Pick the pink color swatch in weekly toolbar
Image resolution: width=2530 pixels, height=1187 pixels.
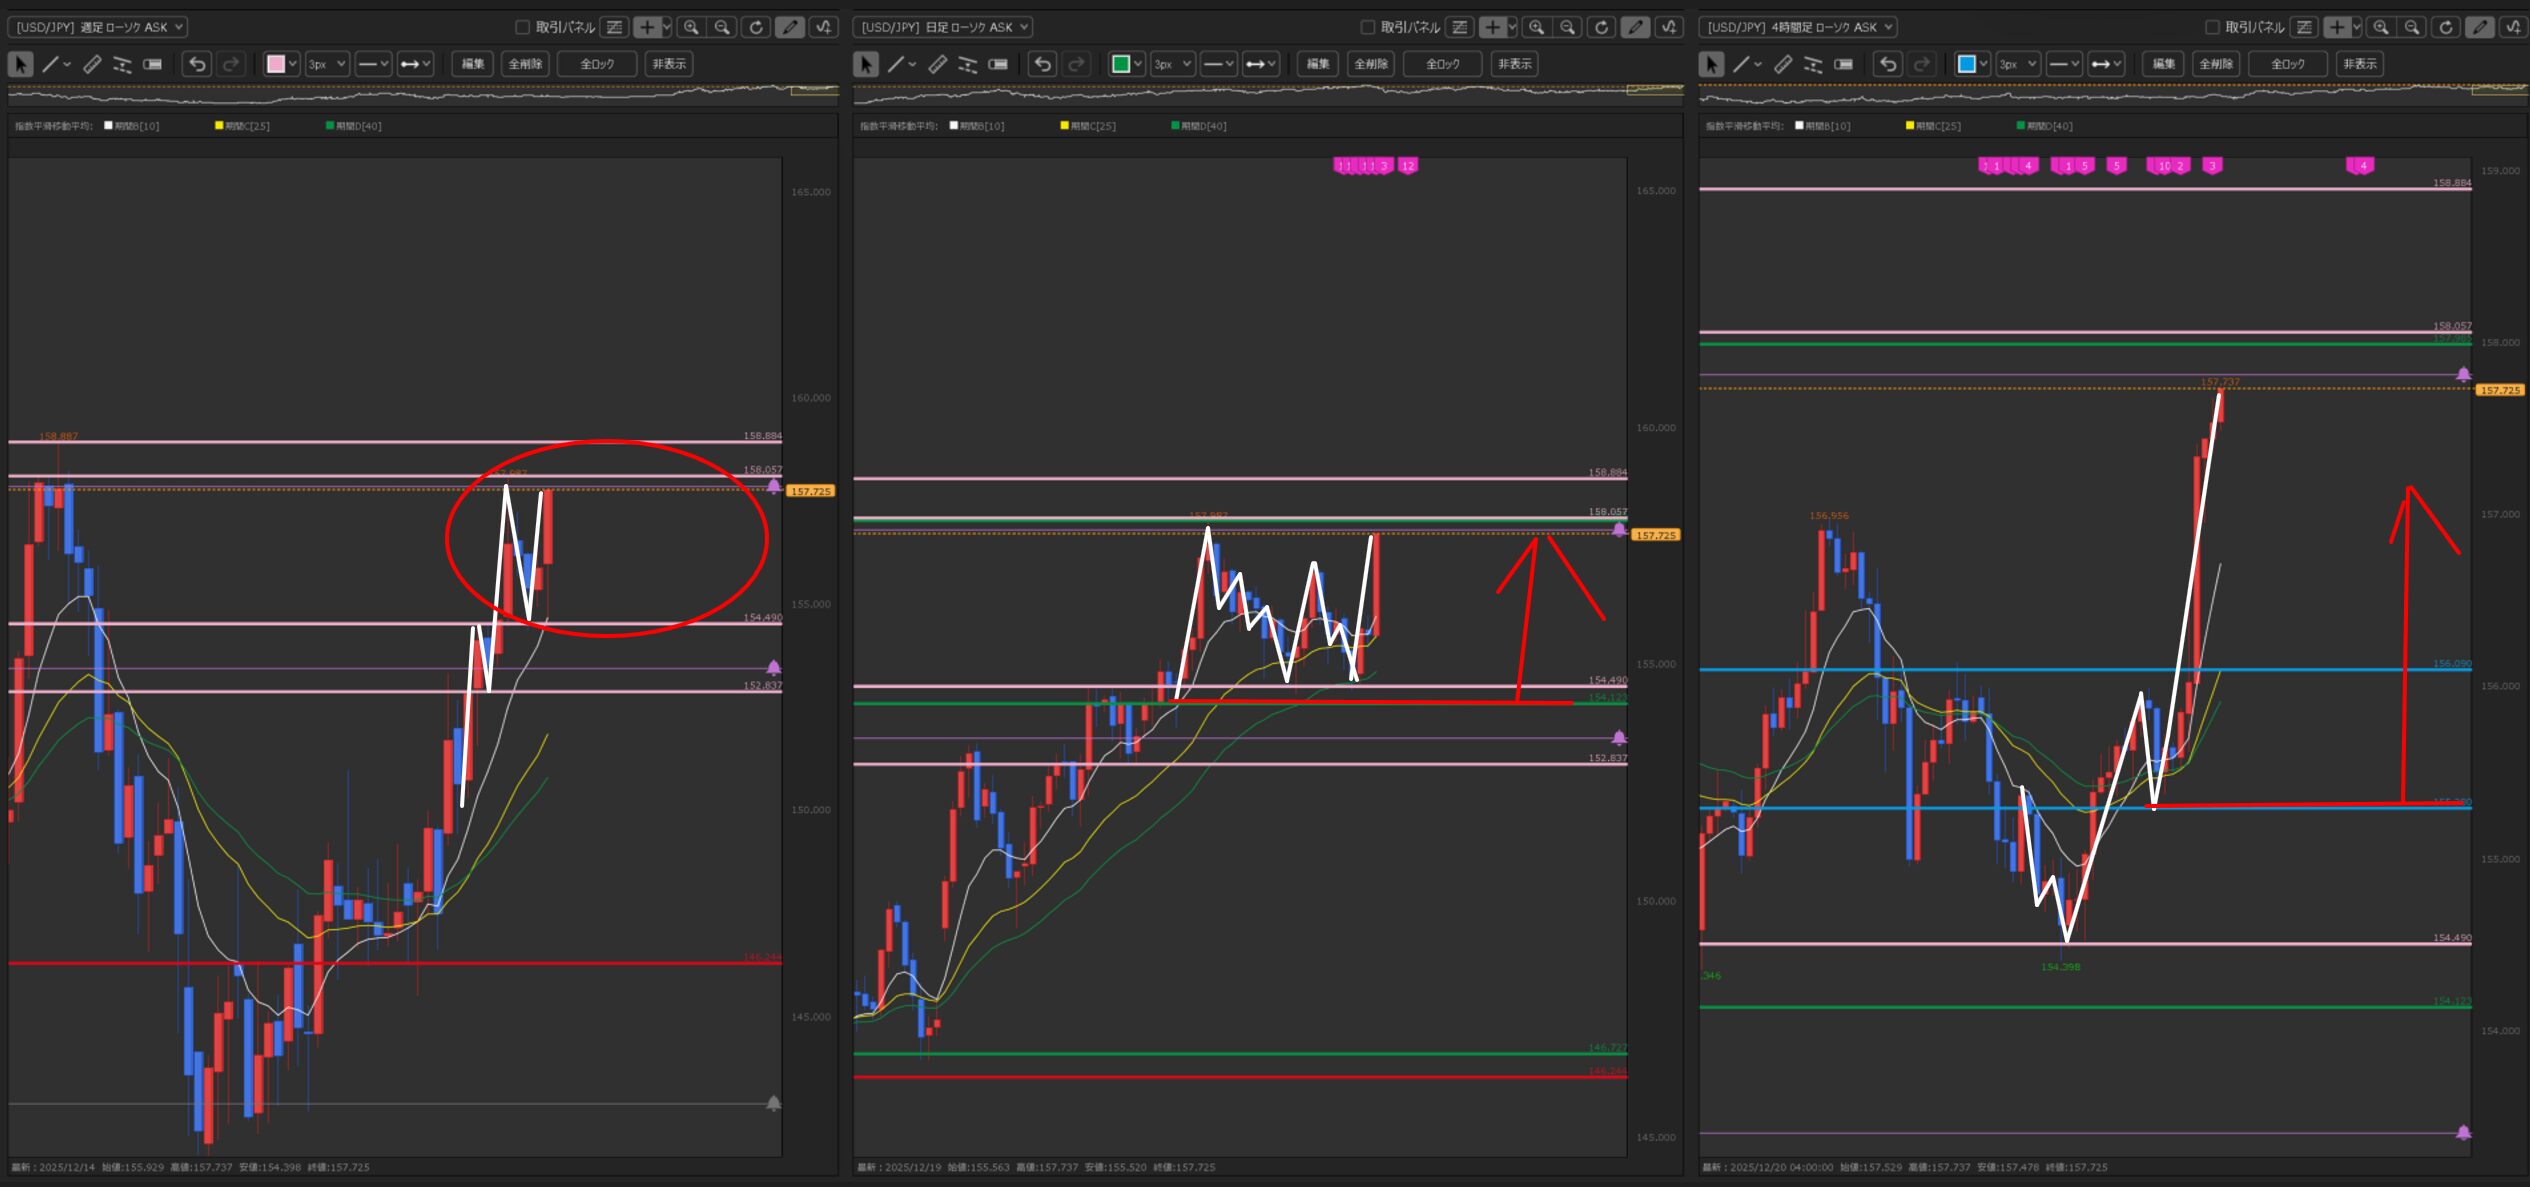click(x=276, y=64)
